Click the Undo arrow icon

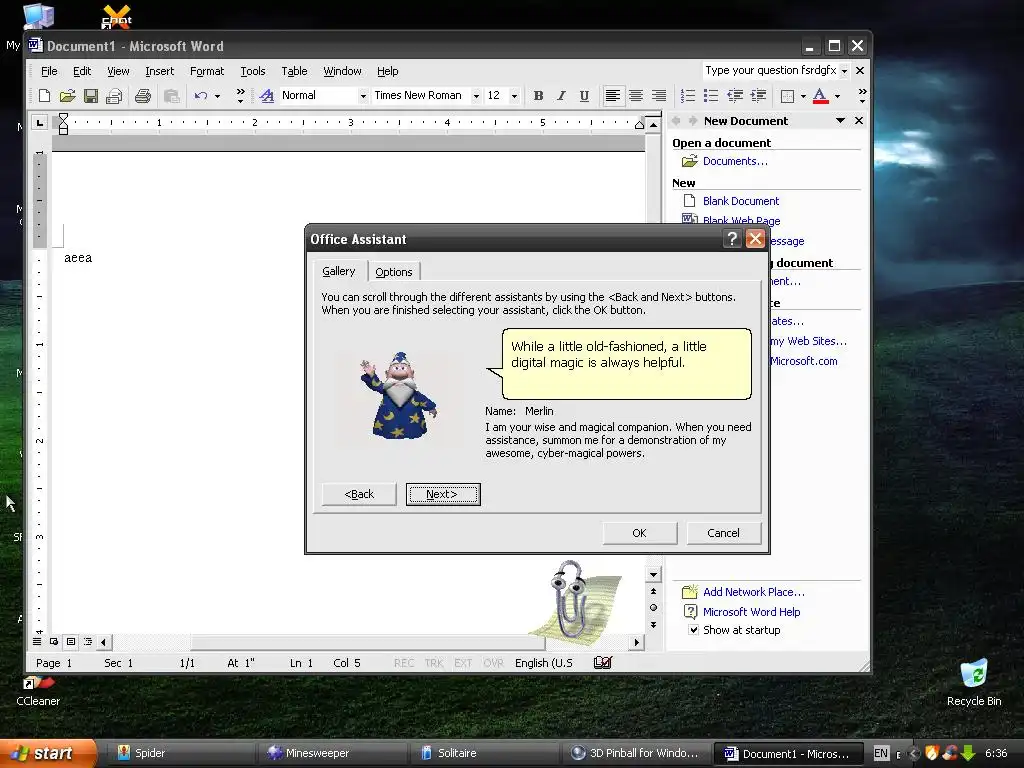point(201,96)
